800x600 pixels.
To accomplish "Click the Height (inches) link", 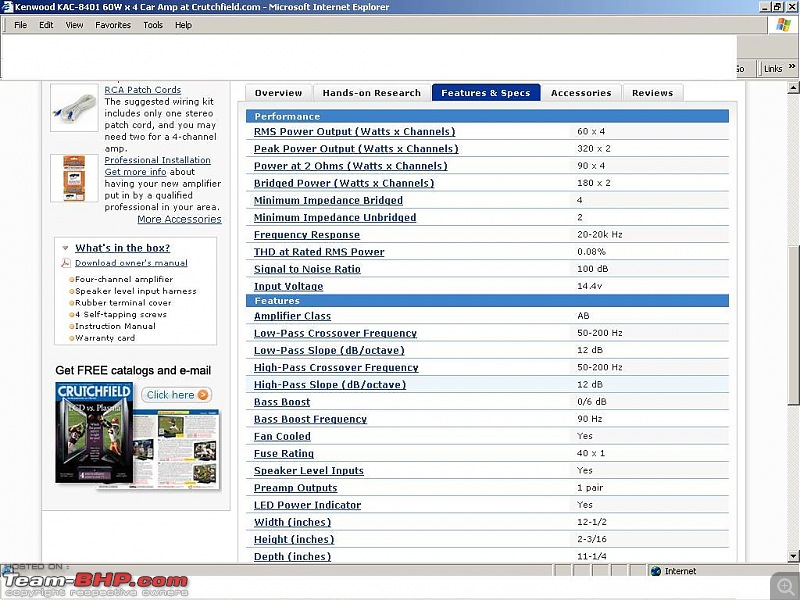I will [294, 540].
